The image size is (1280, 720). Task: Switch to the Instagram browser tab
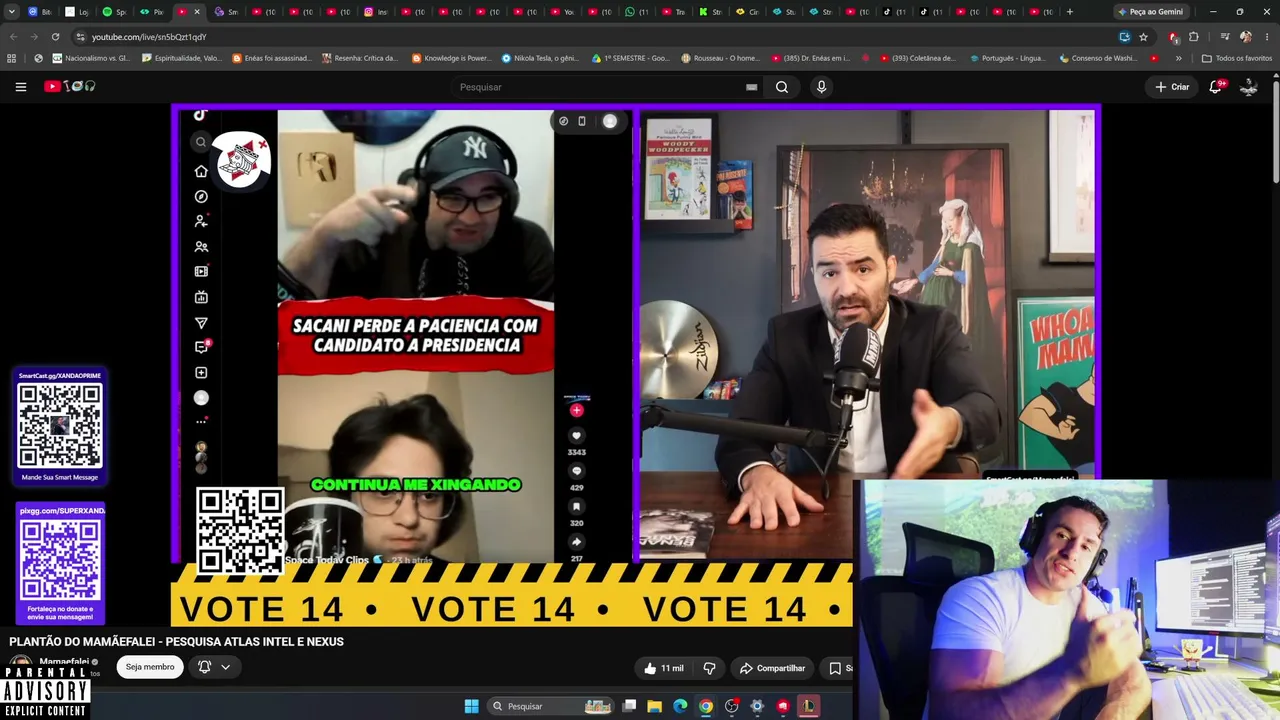click(x=375, y=12)
